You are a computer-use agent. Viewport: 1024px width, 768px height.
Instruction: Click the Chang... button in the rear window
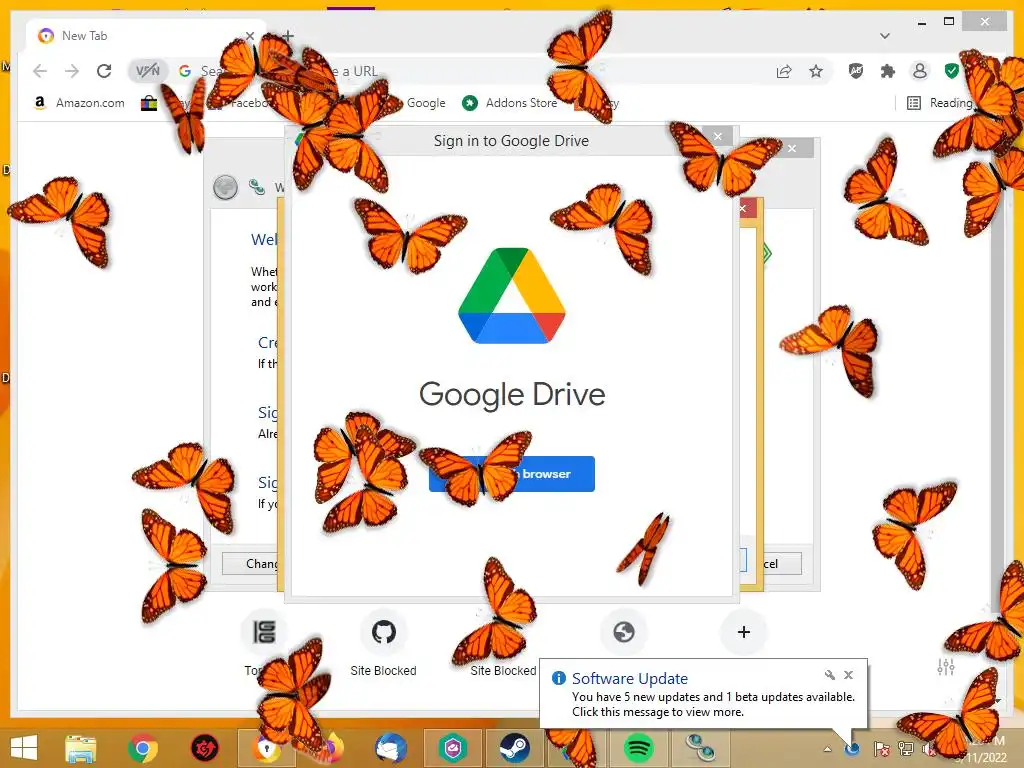click(251, 564)
